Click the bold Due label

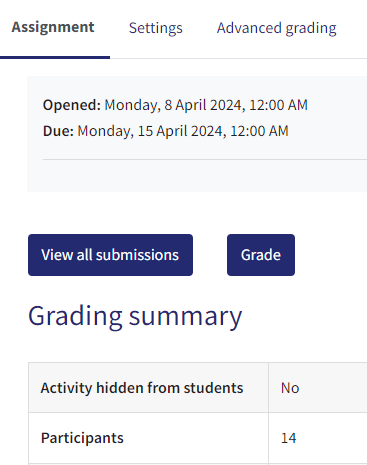tap(58, 131)
